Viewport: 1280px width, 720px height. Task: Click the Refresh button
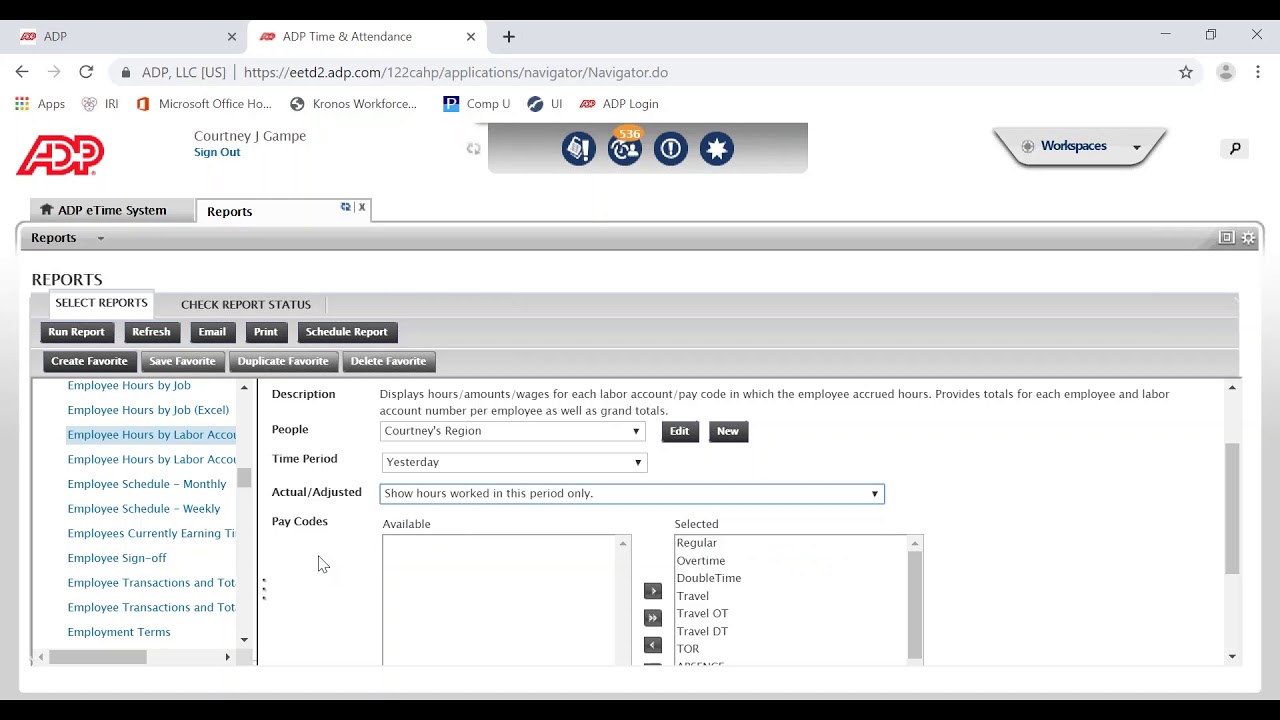click(x=151, y=332)
